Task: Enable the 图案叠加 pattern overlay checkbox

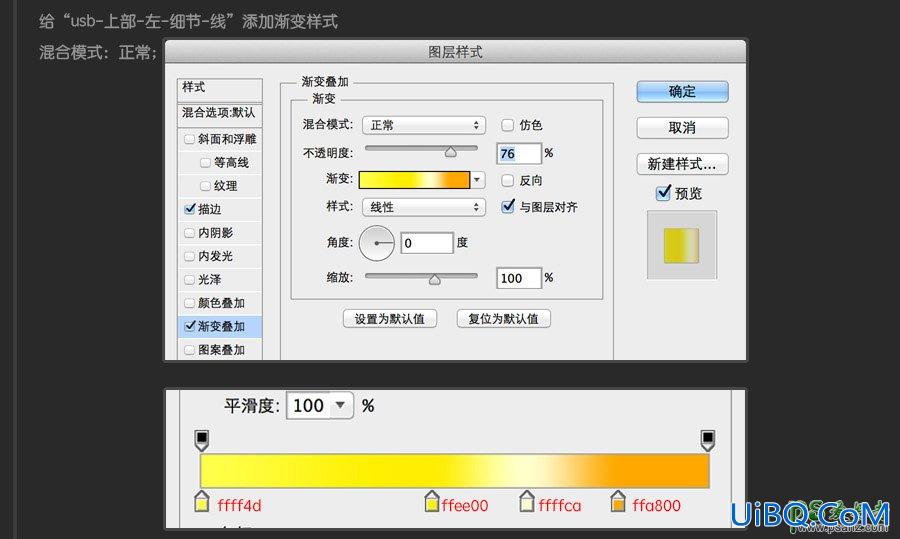Action: [189, 350]
